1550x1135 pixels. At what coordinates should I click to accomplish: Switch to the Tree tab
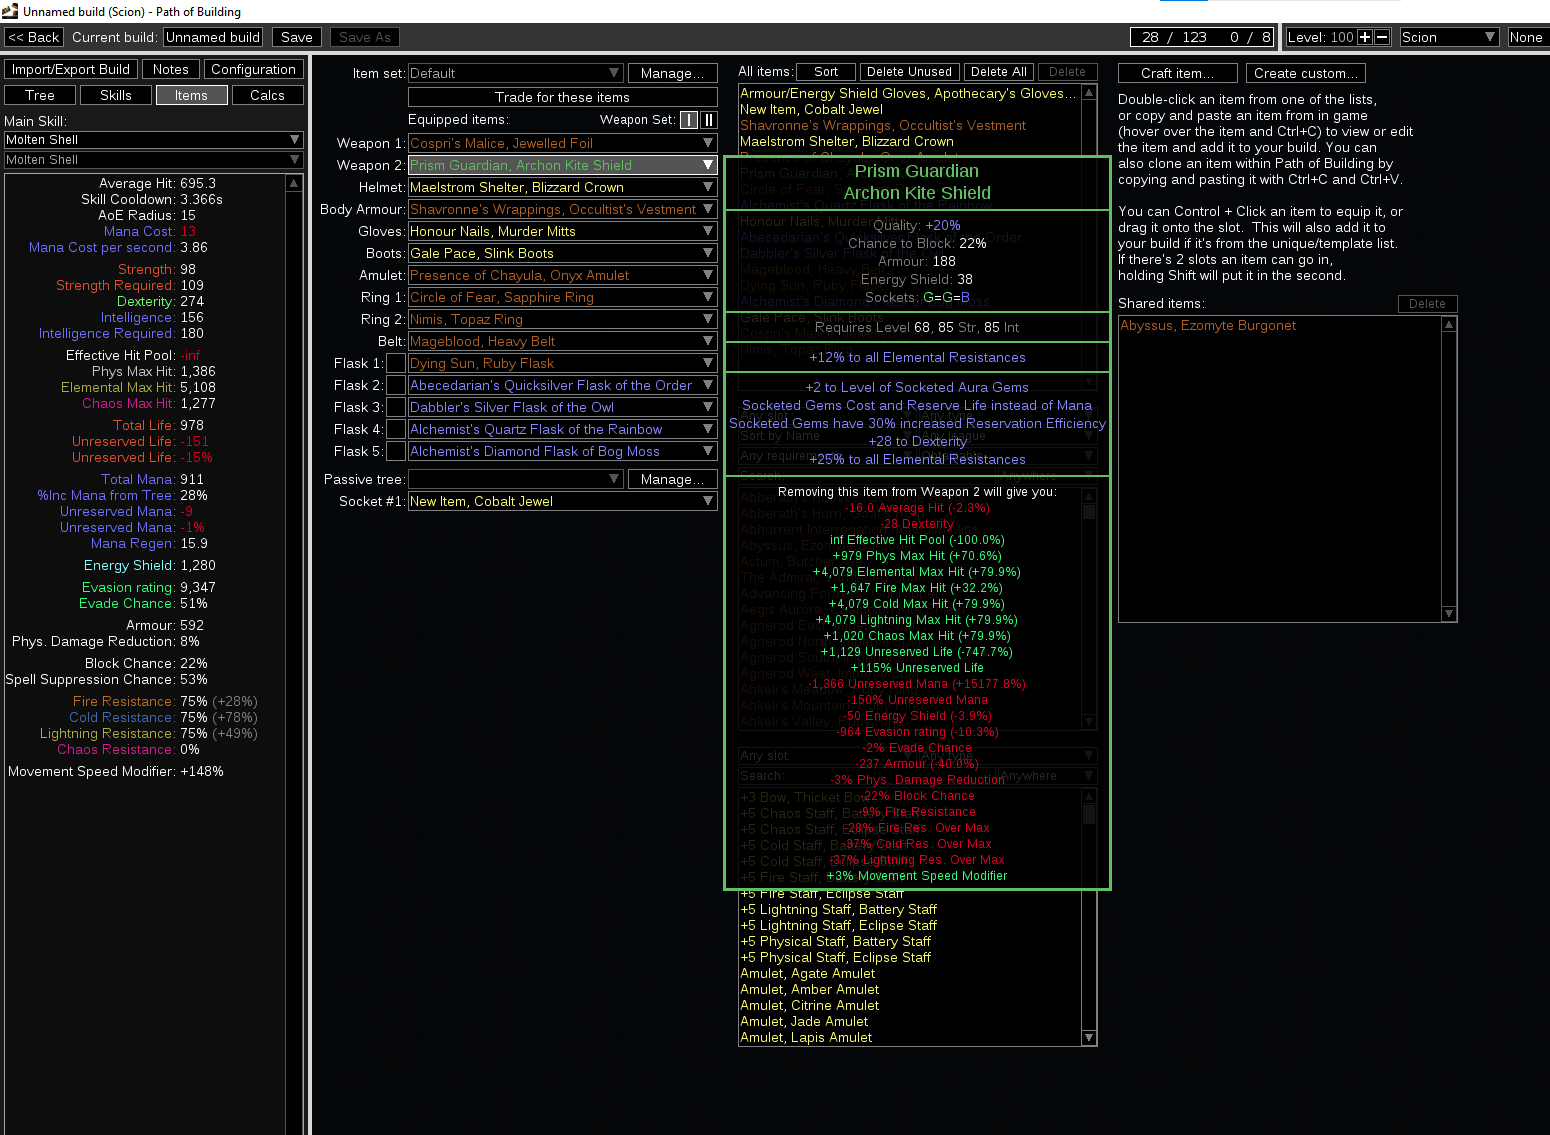point(40,95)
